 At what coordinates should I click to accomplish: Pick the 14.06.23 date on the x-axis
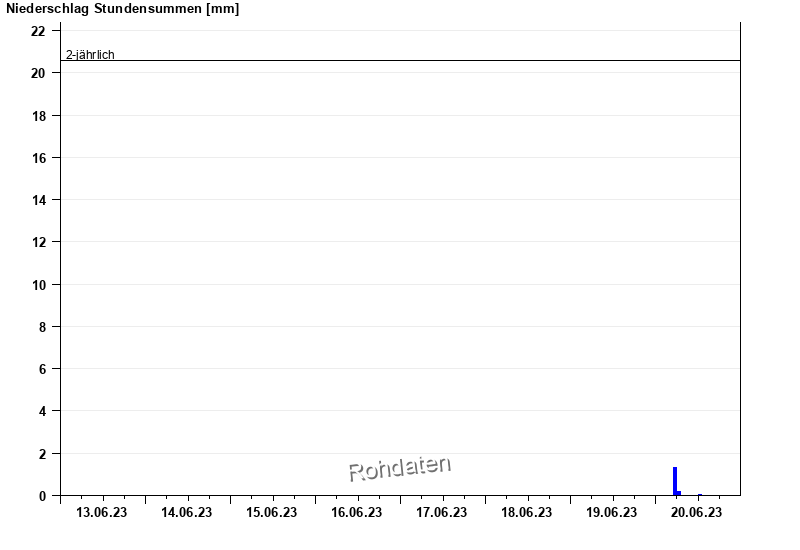click(x=187, y=513)
